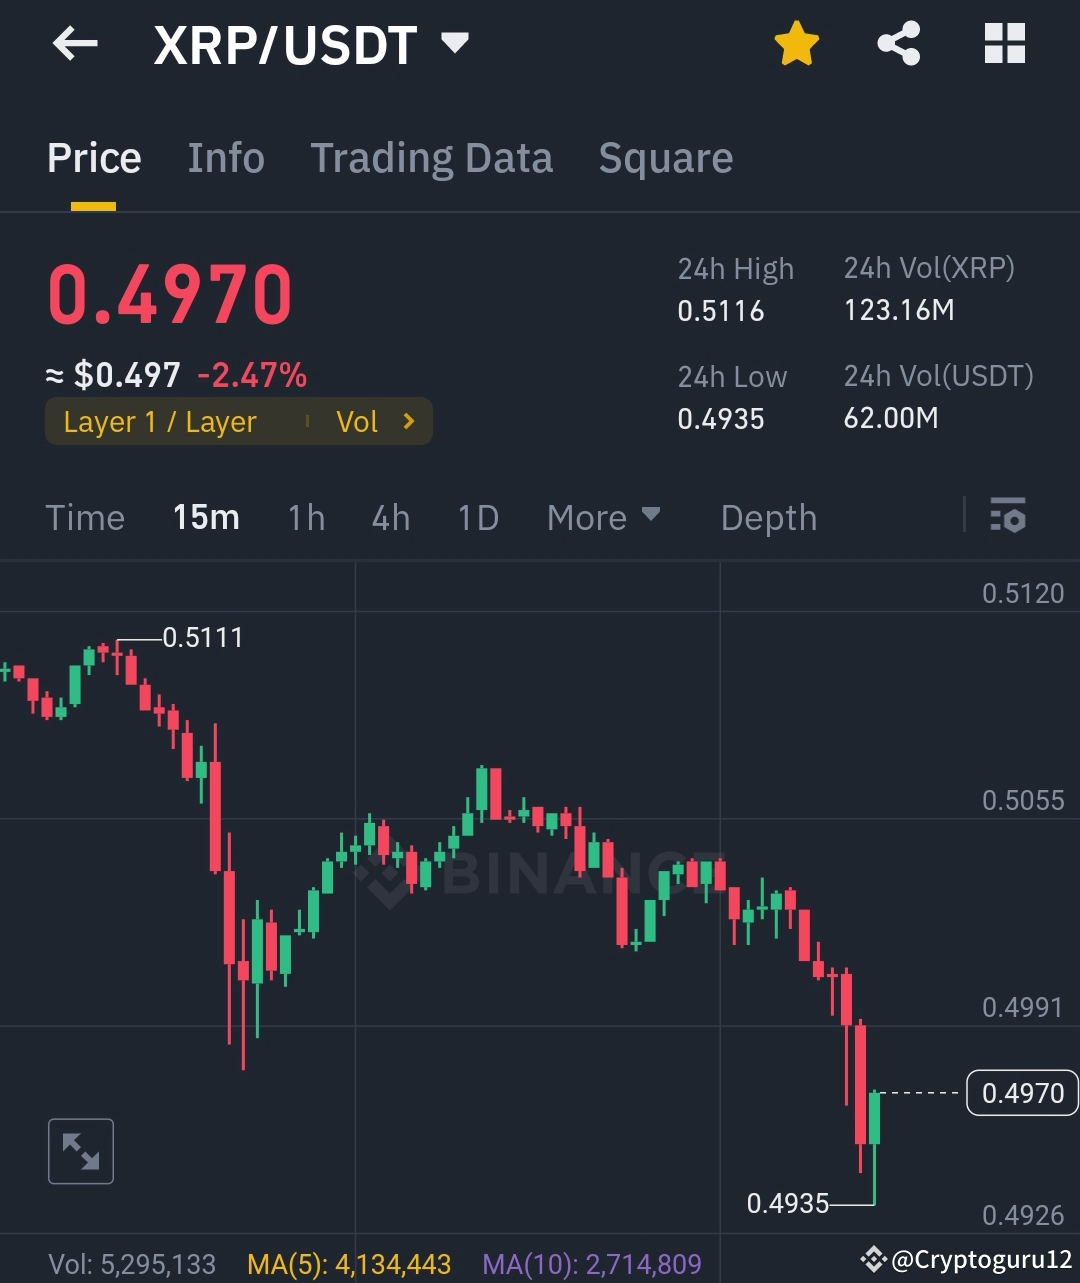Switch to the Trading Data tab
The height and width of the screenshot is (1283, 1080).
pos(432,158)
